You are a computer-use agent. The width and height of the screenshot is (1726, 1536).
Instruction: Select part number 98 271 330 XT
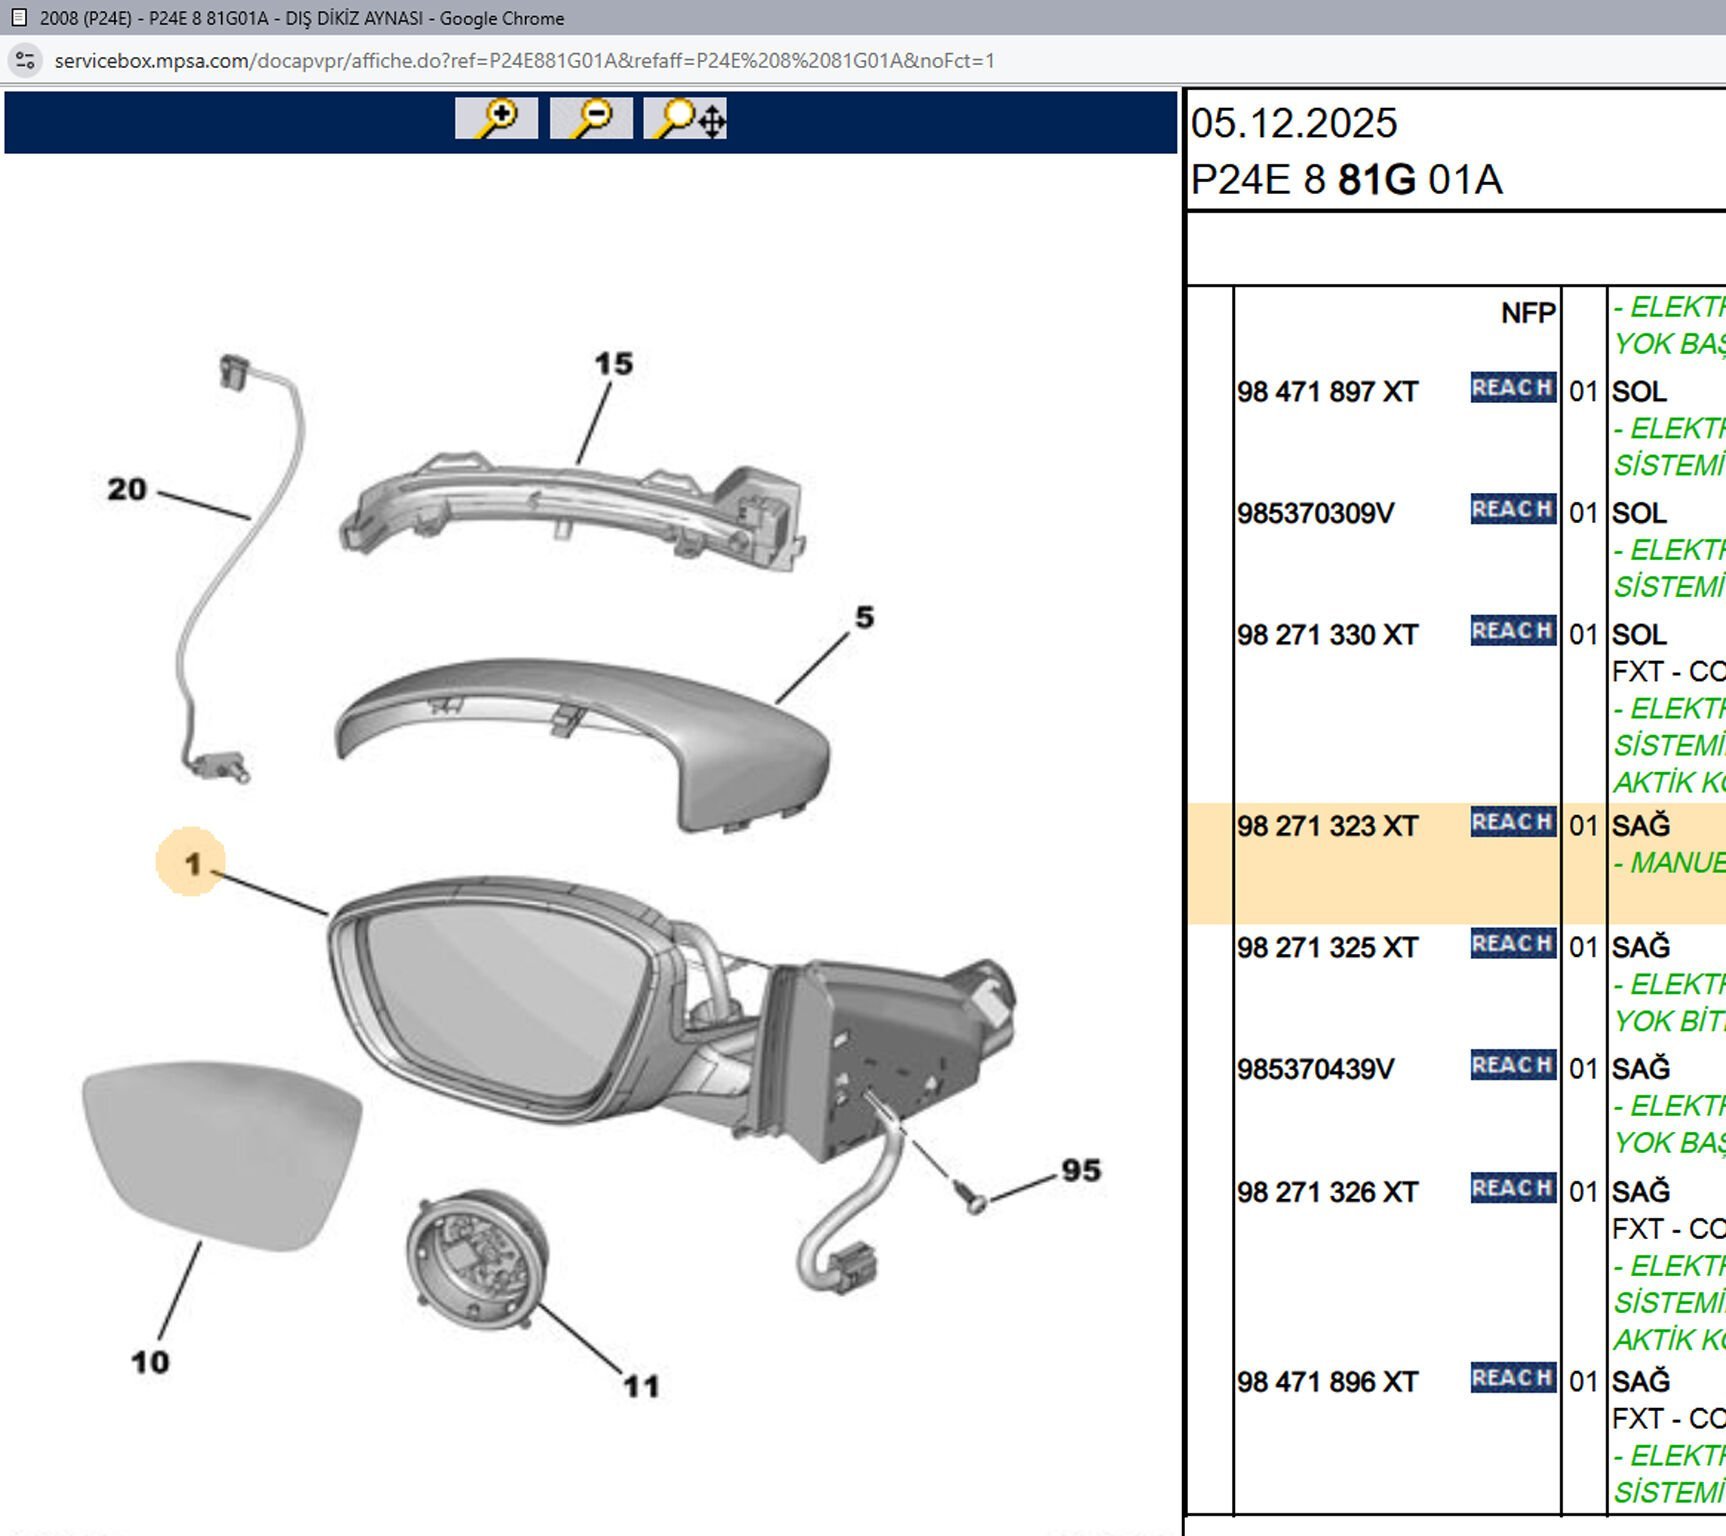1327,635
